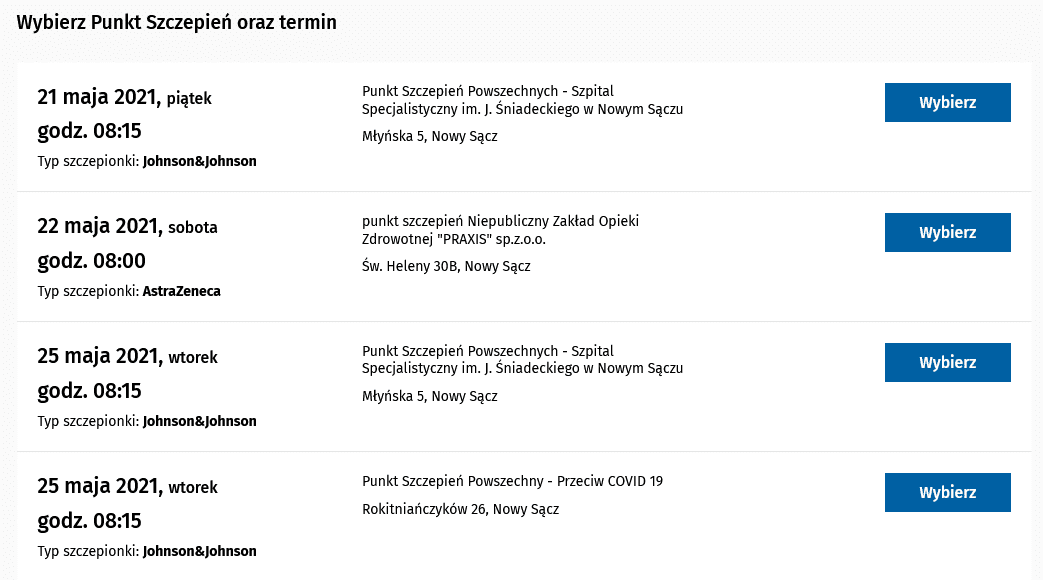Click Johnson&Johnson label in the 21 maja row

pyautogui.click(x=199, y=161)
